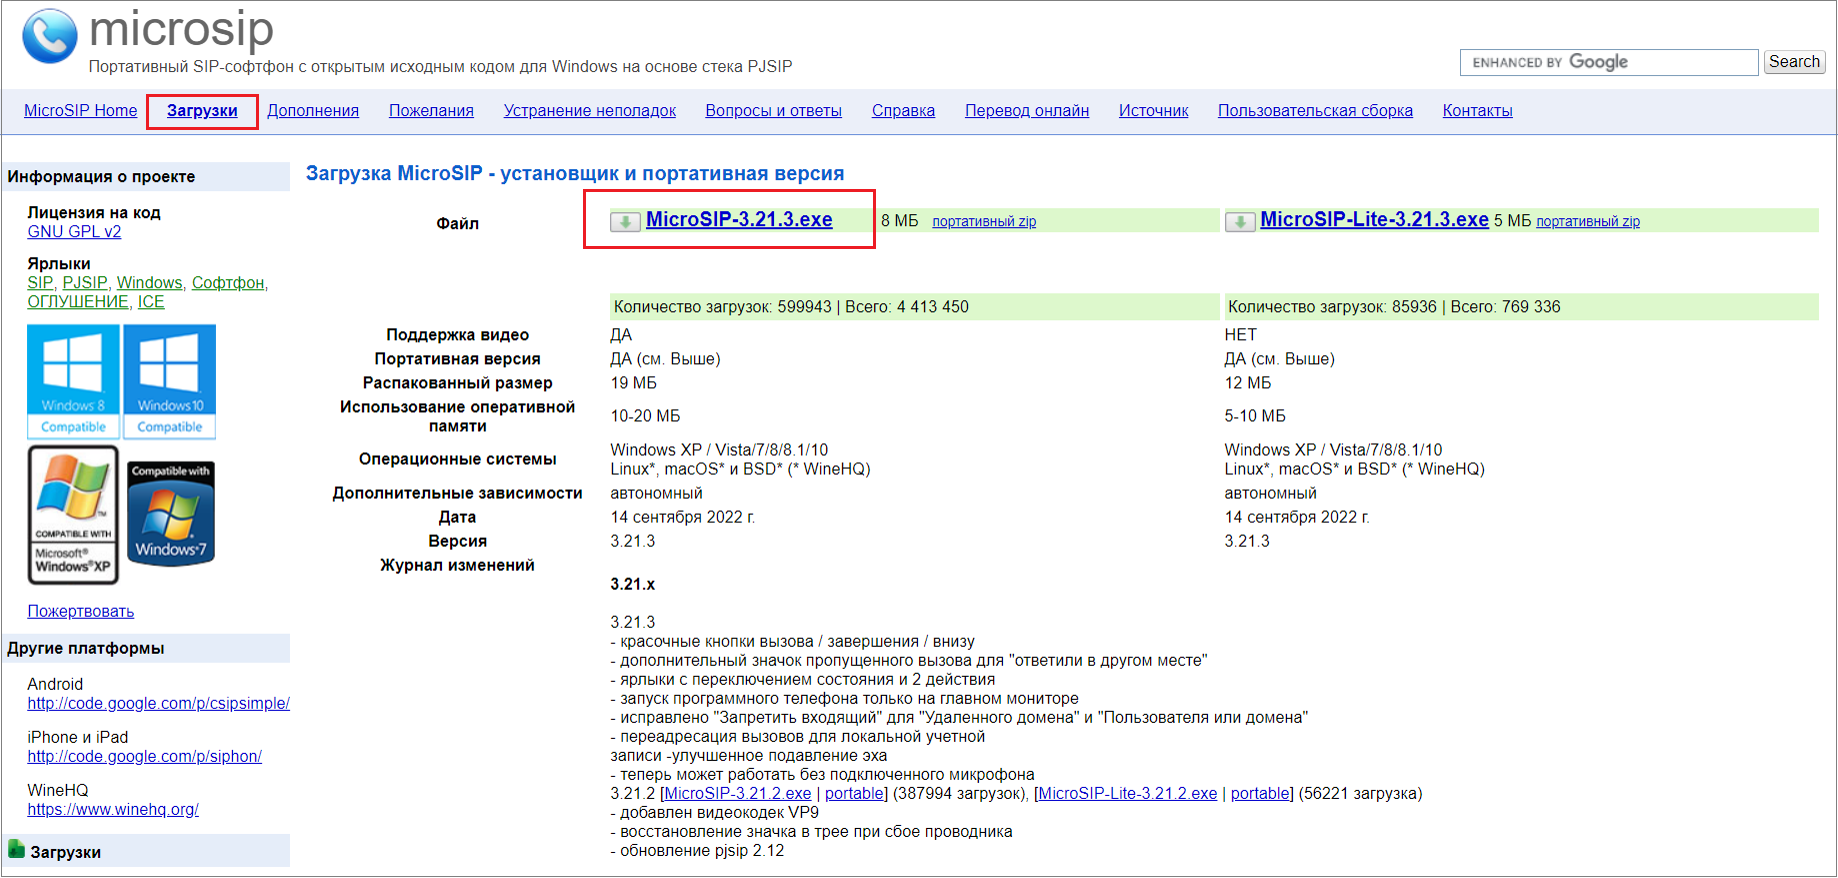Click the Compatible with Windows 7 badge

[x=171, y=514]
